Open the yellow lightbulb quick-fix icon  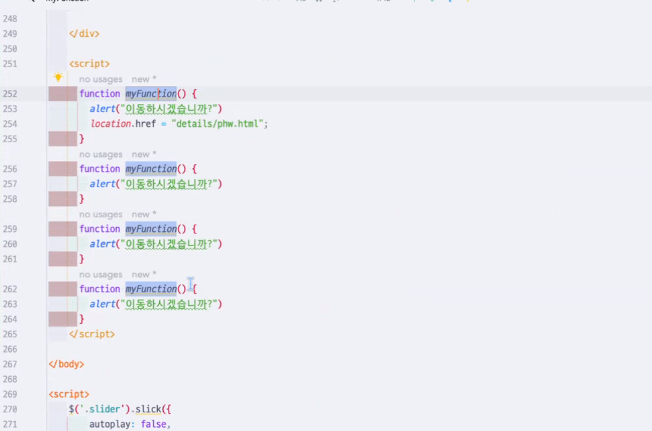click(58, 77)
